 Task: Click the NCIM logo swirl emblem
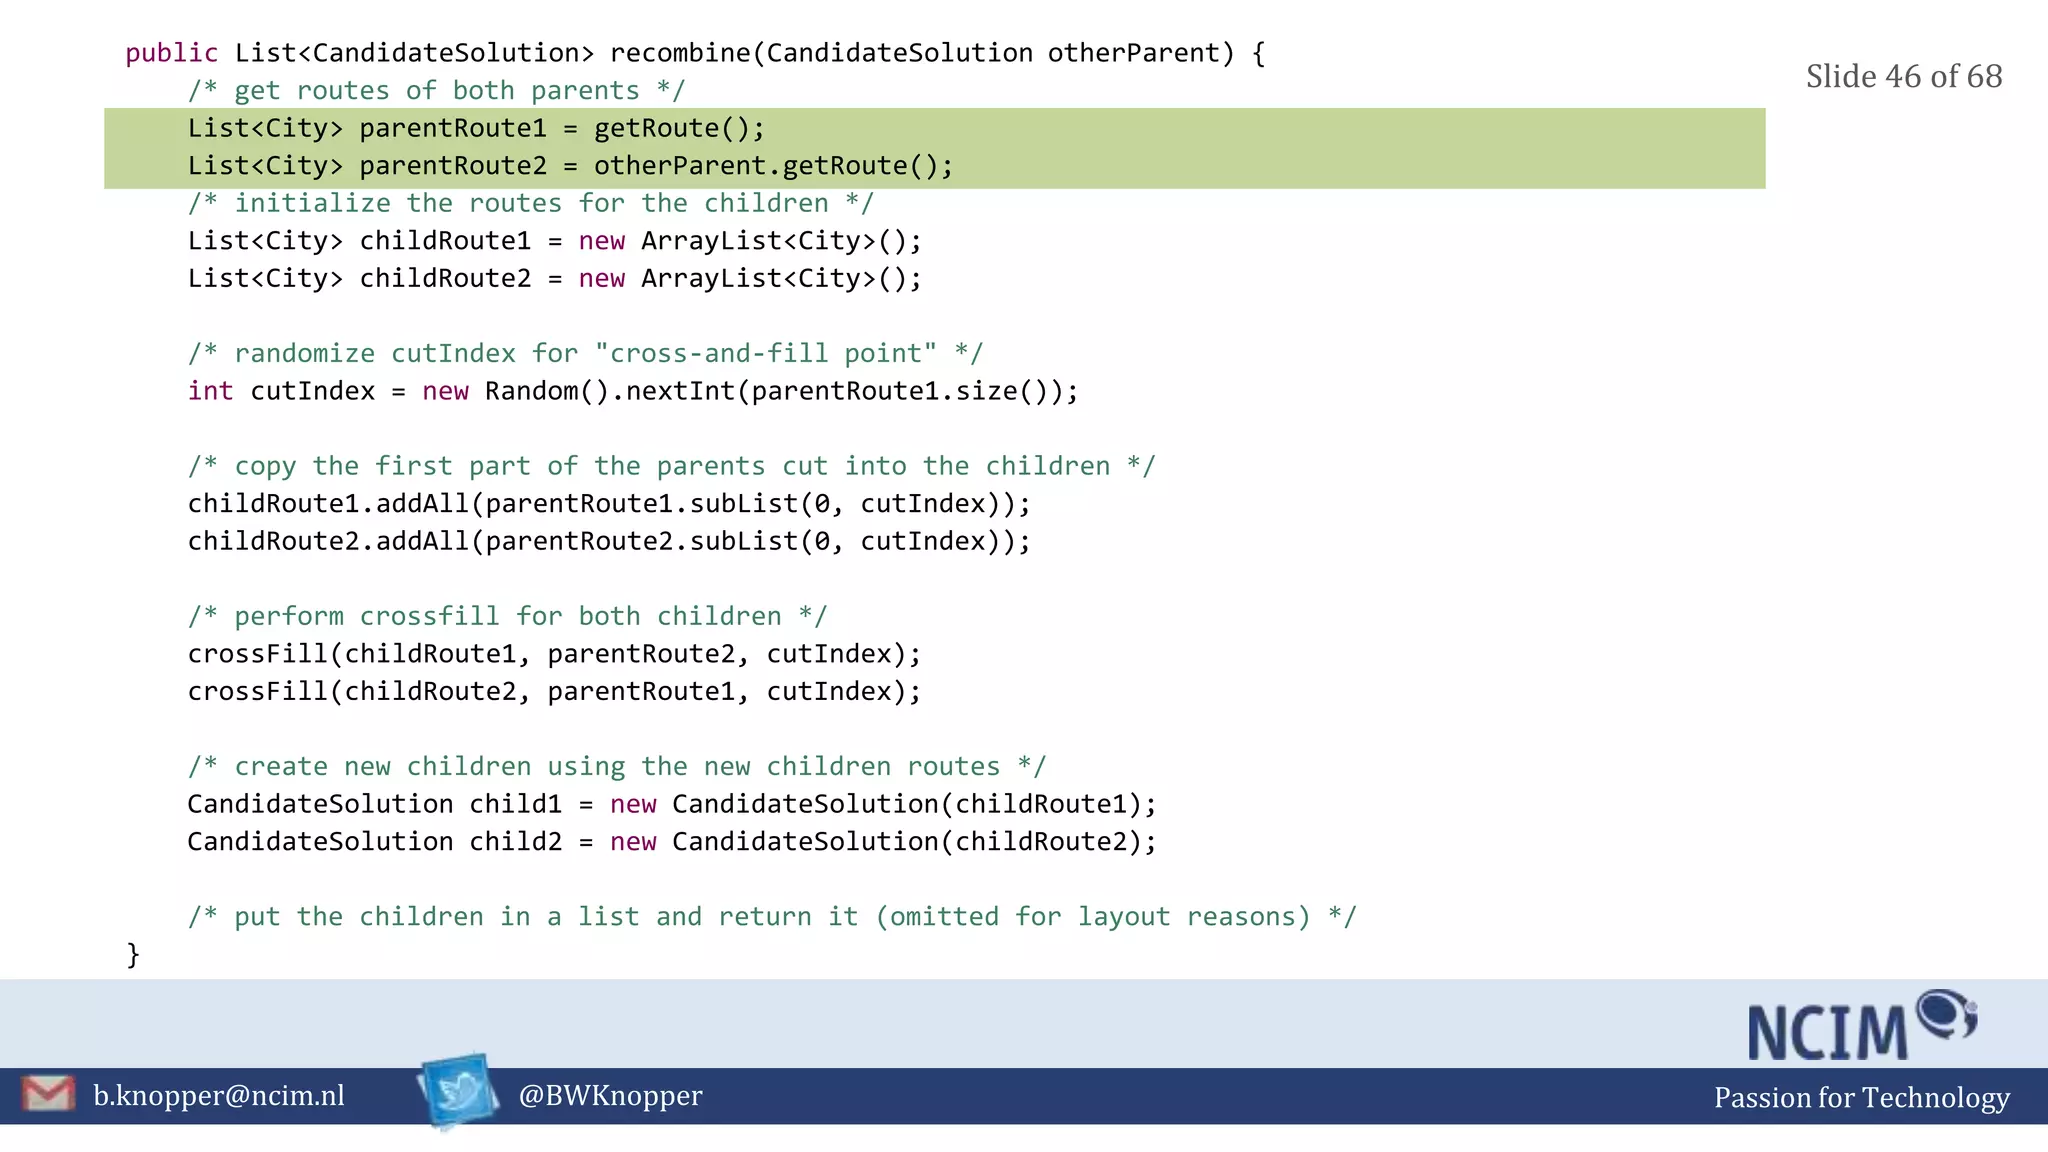point(1946,1014)
